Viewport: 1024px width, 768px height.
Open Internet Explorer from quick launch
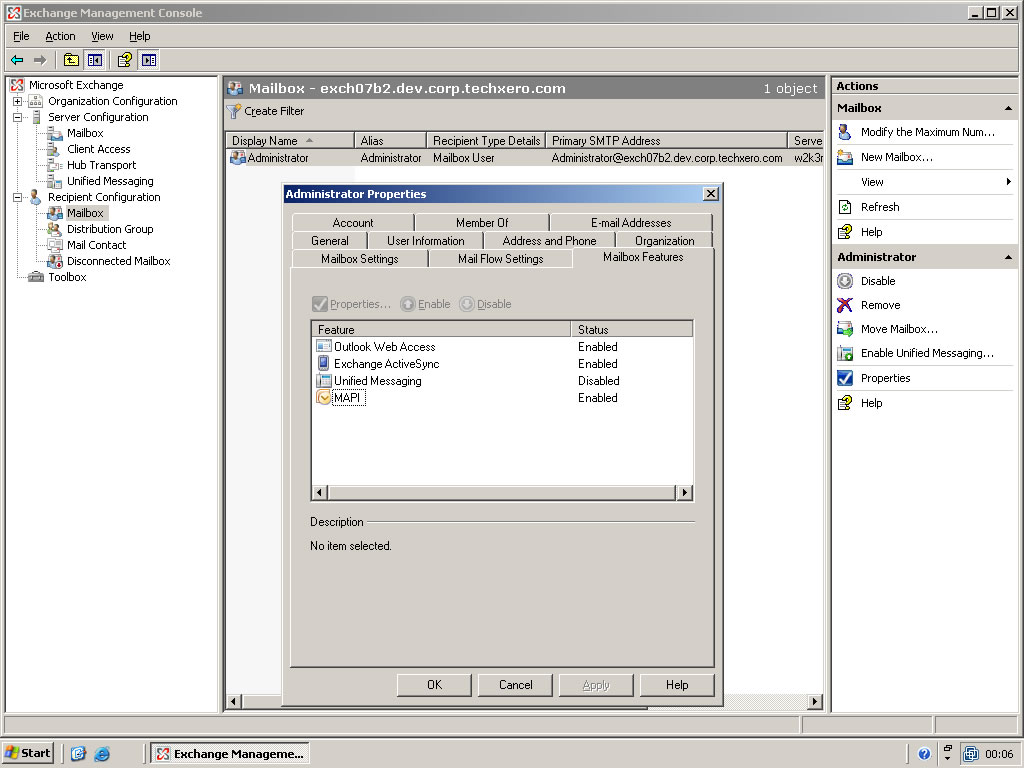point(101,753)
